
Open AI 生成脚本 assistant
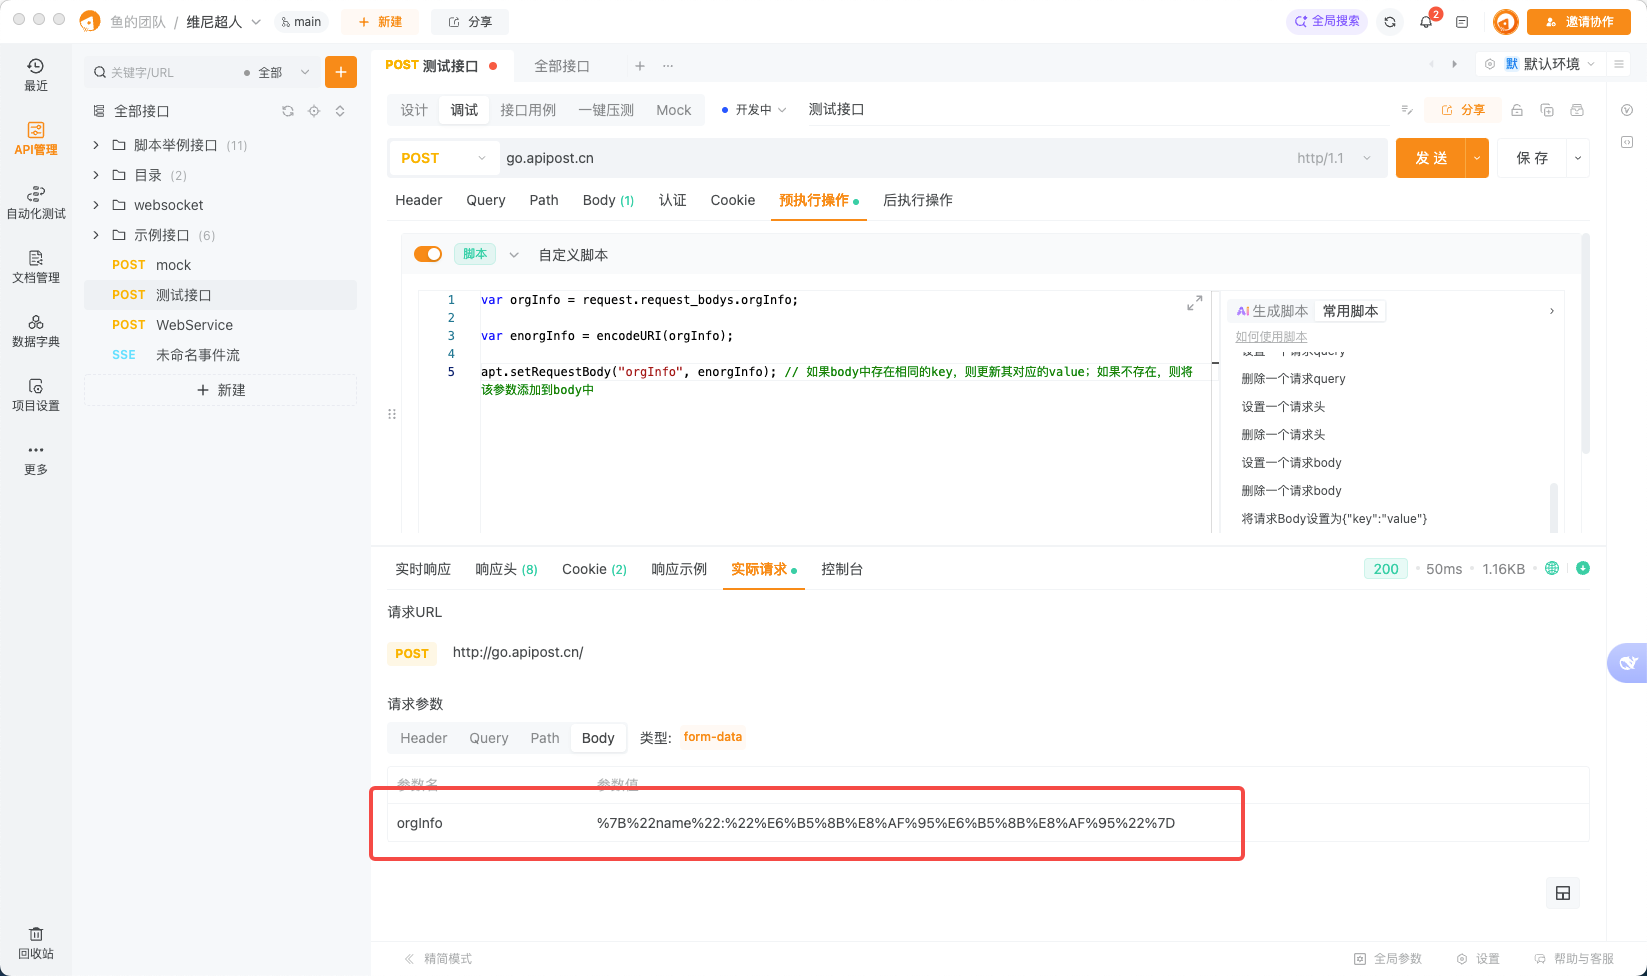(x=1269, y=310)
